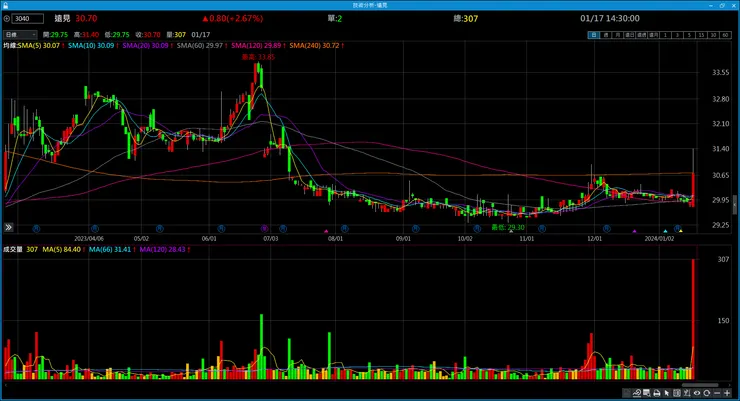This screenshot has height=401, width=740.
Task: Switch to the weekly (週) period tab
Action: 606,35
